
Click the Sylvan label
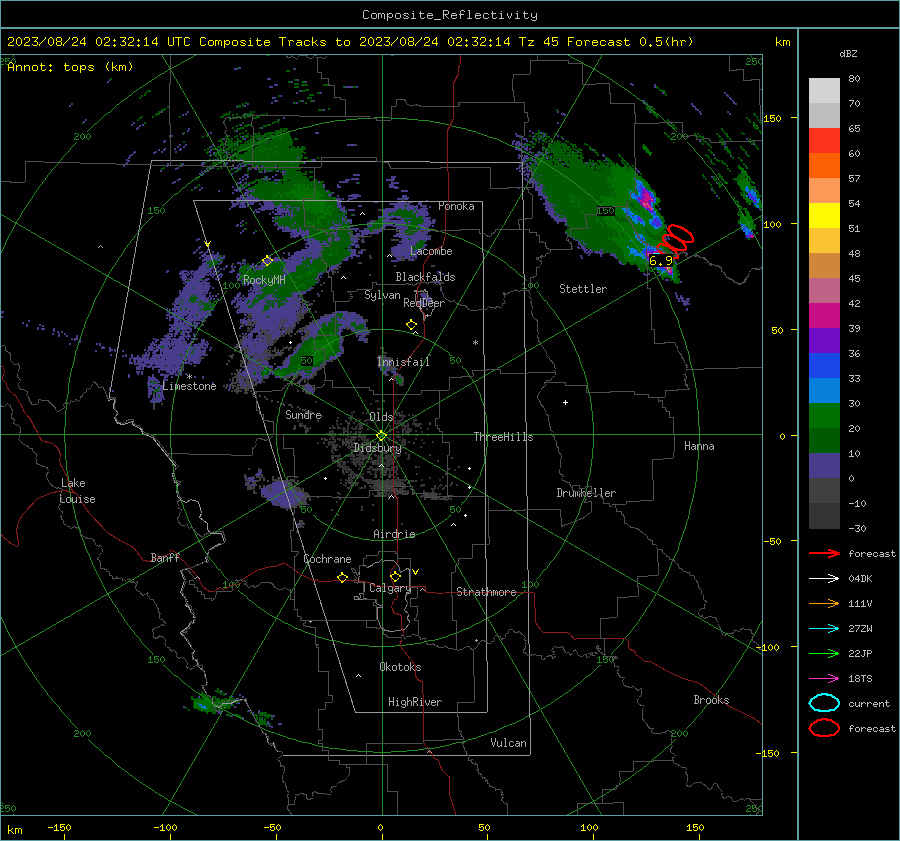point(382,296)
